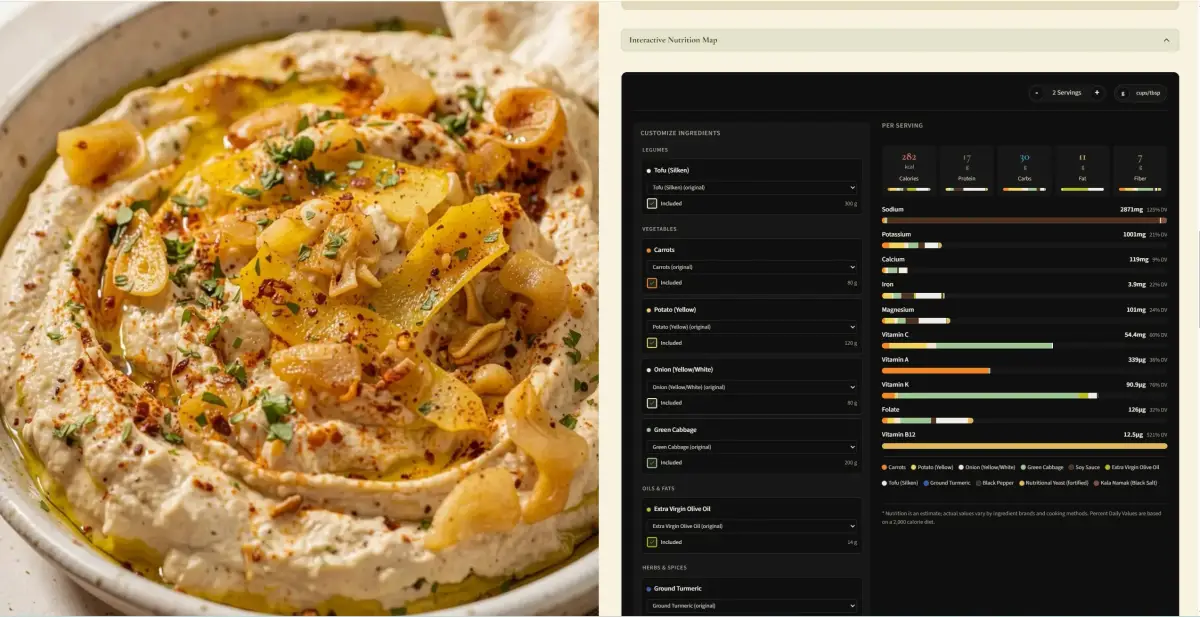This screenshot has width=1200, height=617.
Task: Click the Folate contribution bar
Action: [1024, 421]
